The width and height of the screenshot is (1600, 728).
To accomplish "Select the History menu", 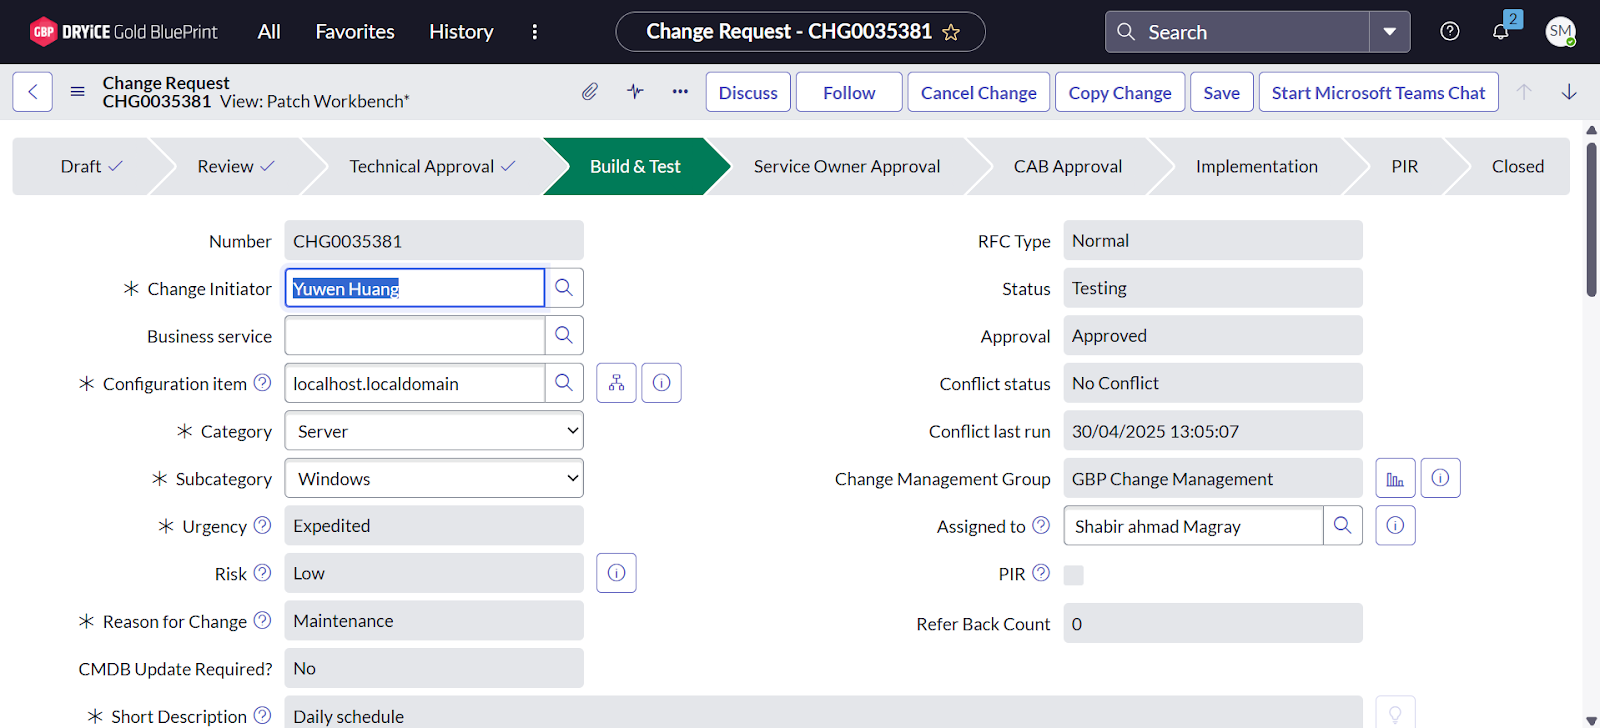I will point(461,32).
